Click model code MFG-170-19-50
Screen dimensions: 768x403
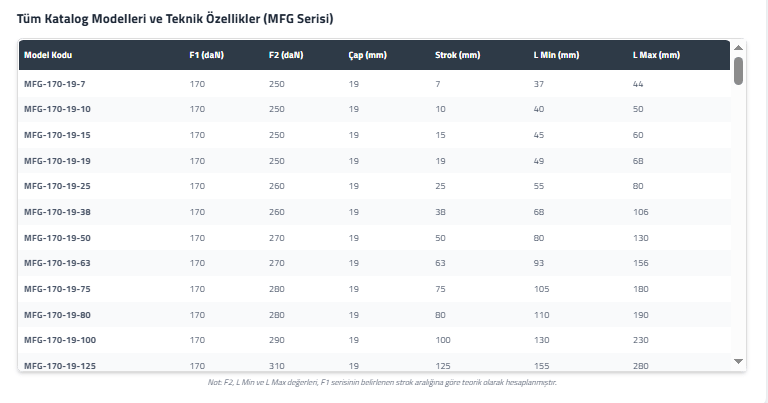click(57, 238)
